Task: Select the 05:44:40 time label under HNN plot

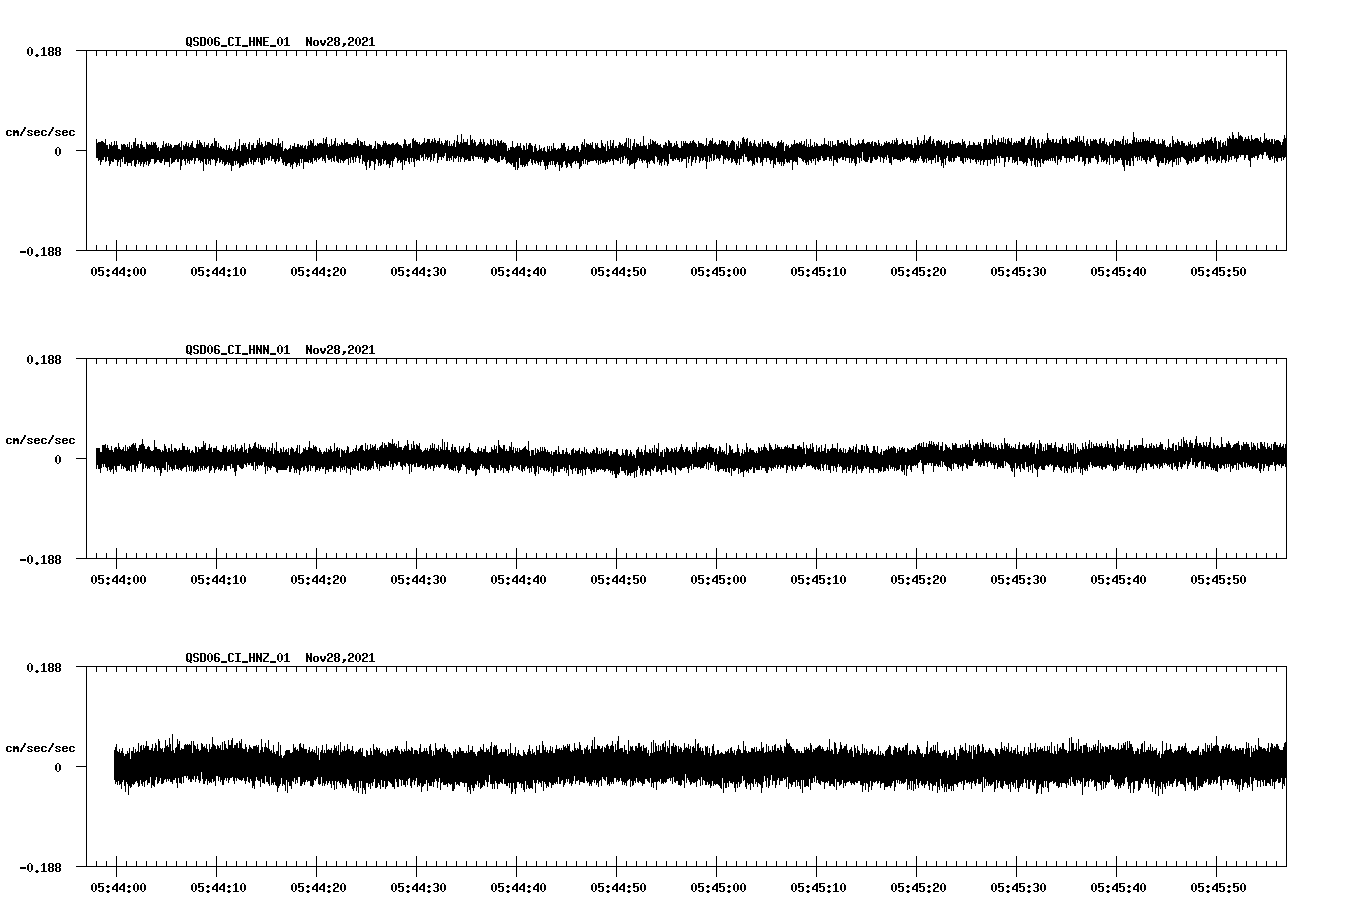Action: pos(518,580)
